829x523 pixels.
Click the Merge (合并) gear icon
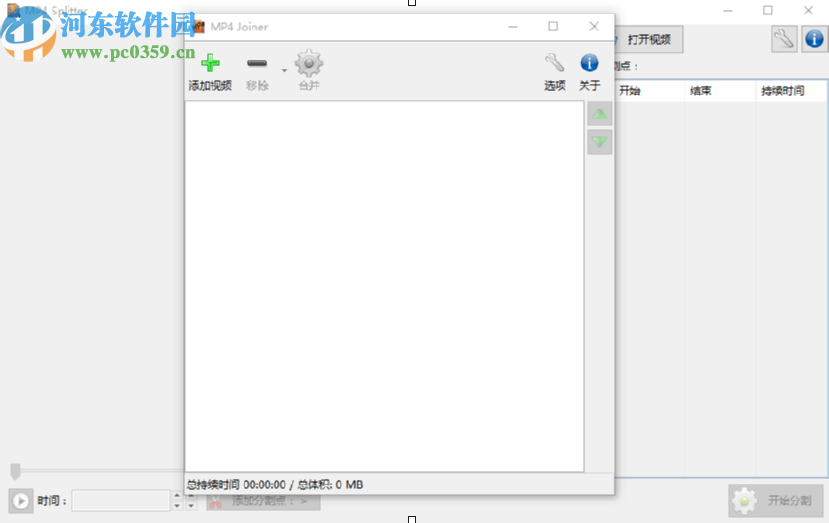[x=309, y=63]
